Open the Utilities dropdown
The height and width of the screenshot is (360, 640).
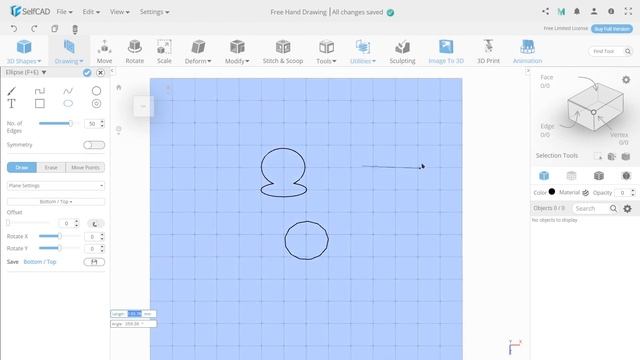pyautogui.click(x=362, y=51)
